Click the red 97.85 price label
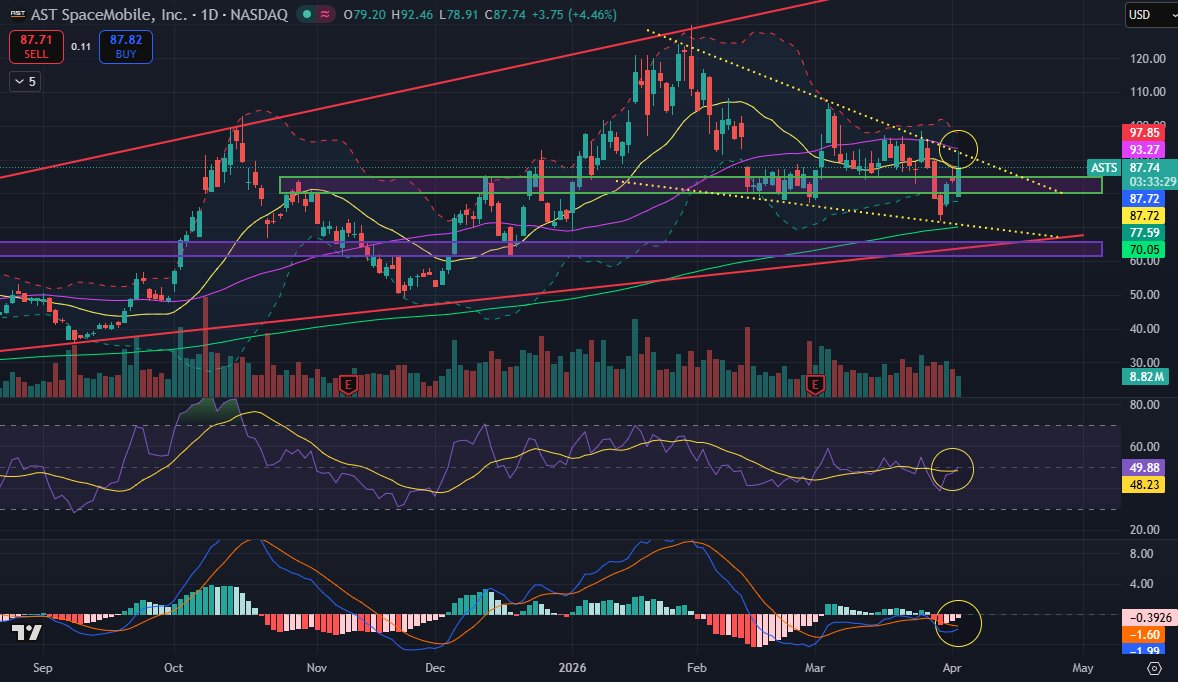Viewport: 1178px width, 682px height. coord(1144,132)
